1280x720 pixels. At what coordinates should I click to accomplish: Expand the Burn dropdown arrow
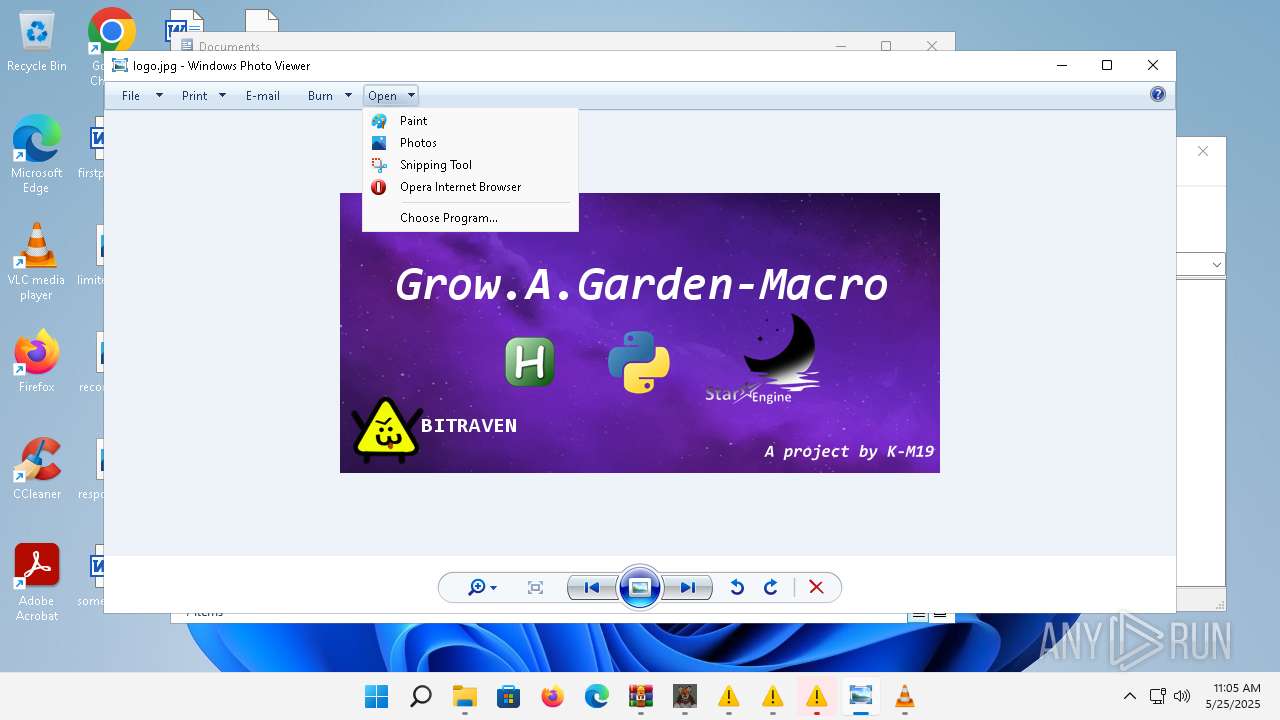pos(348,96)
